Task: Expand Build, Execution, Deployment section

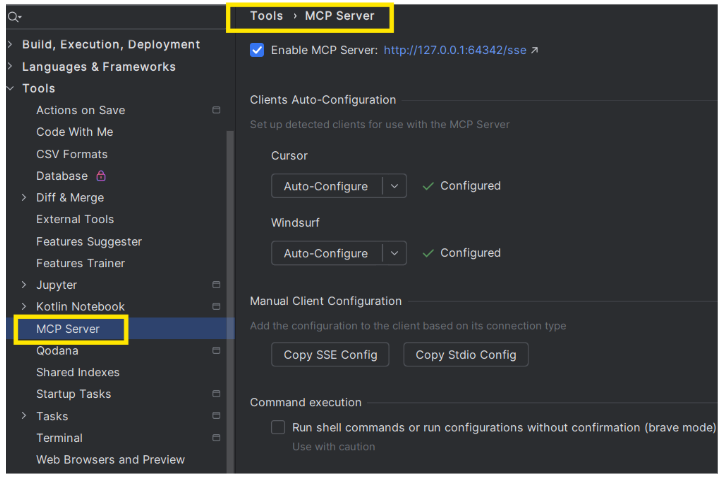Action: pos(11,44)
